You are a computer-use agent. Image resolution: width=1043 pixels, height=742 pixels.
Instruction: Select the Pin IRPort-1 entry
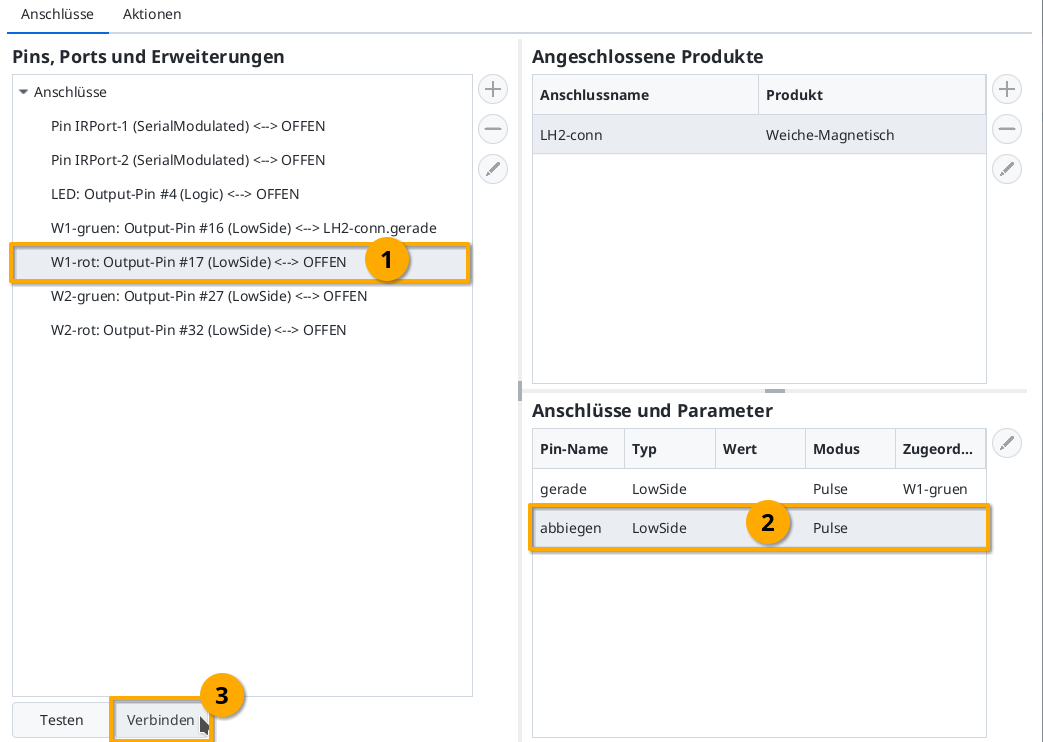[x=186, y=126]
